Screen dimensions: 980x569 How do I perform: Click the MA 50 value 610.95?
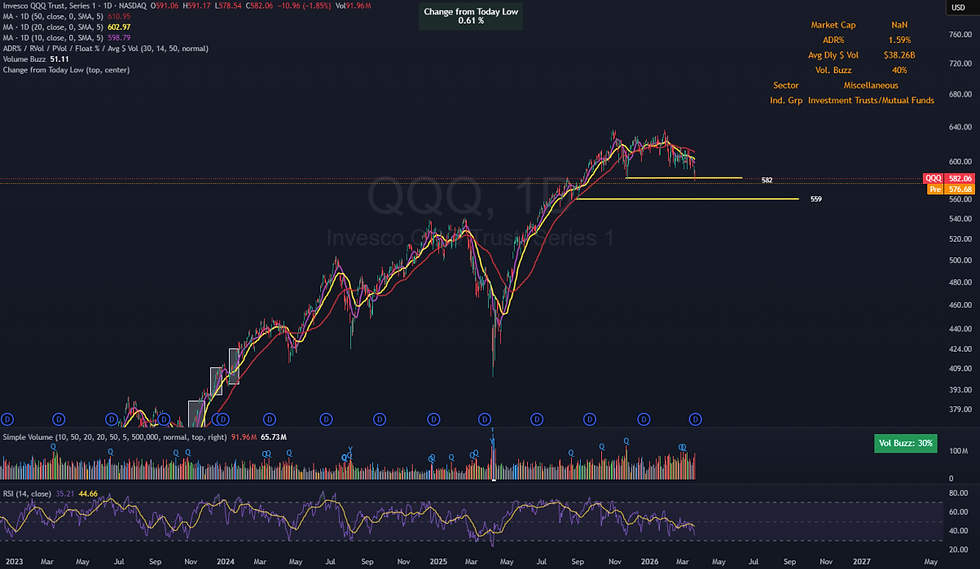click(119, 16)
